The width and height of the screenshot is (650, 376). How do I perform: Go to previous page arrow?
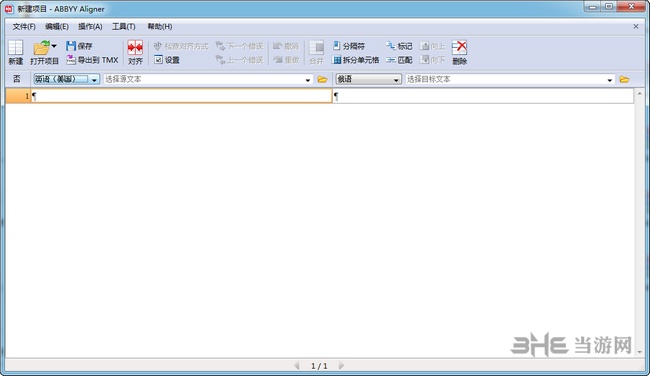296,365
